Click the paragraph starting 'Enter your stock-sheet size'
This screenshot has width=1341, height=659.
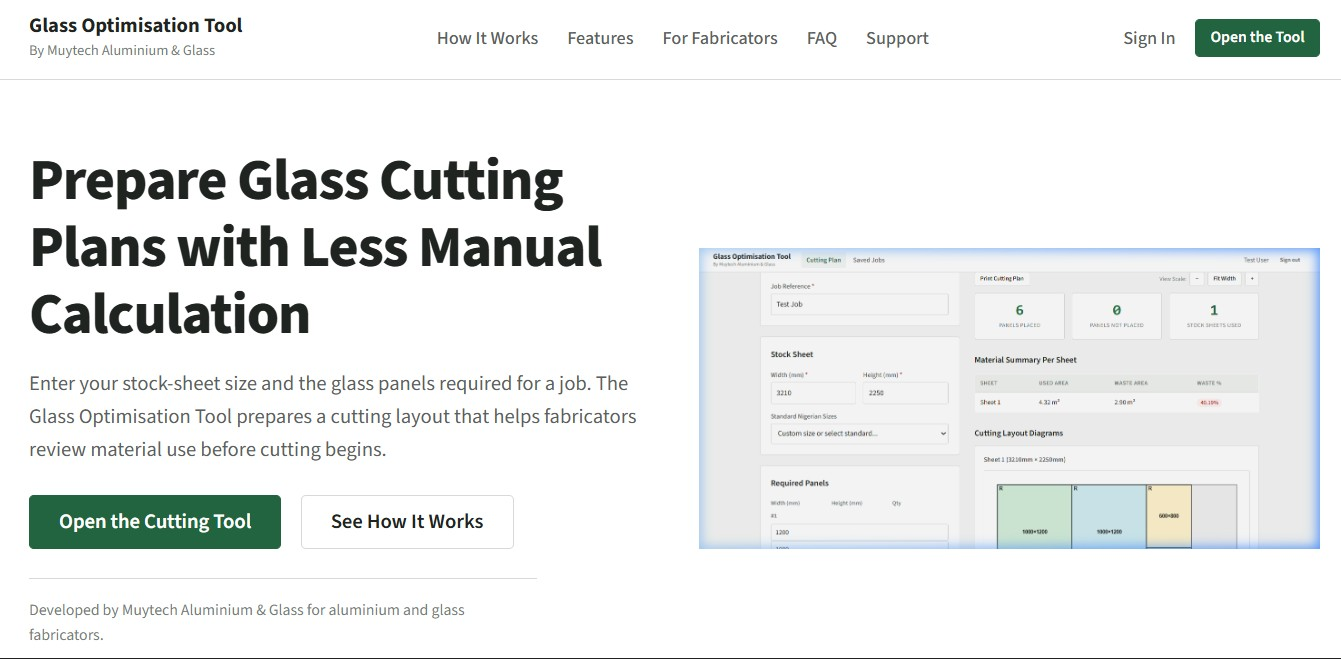[x=333, y=416]
